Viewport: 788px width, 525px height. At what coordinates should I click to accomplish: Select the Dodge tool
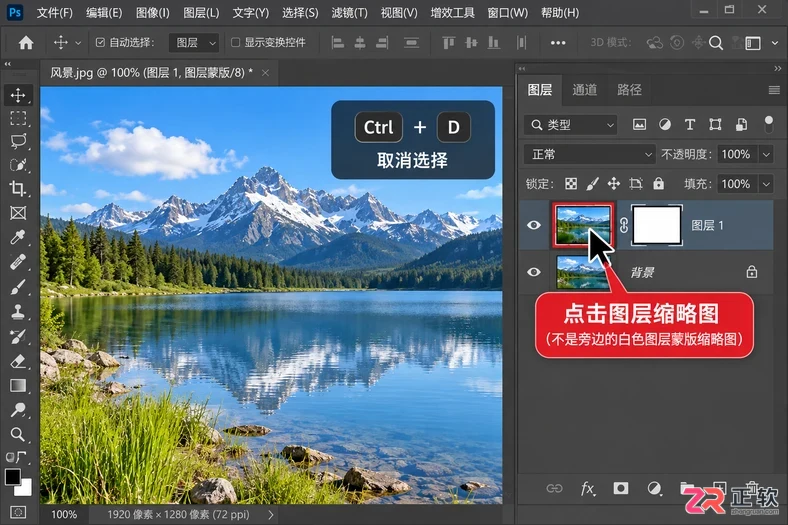[x=18, y=410]
